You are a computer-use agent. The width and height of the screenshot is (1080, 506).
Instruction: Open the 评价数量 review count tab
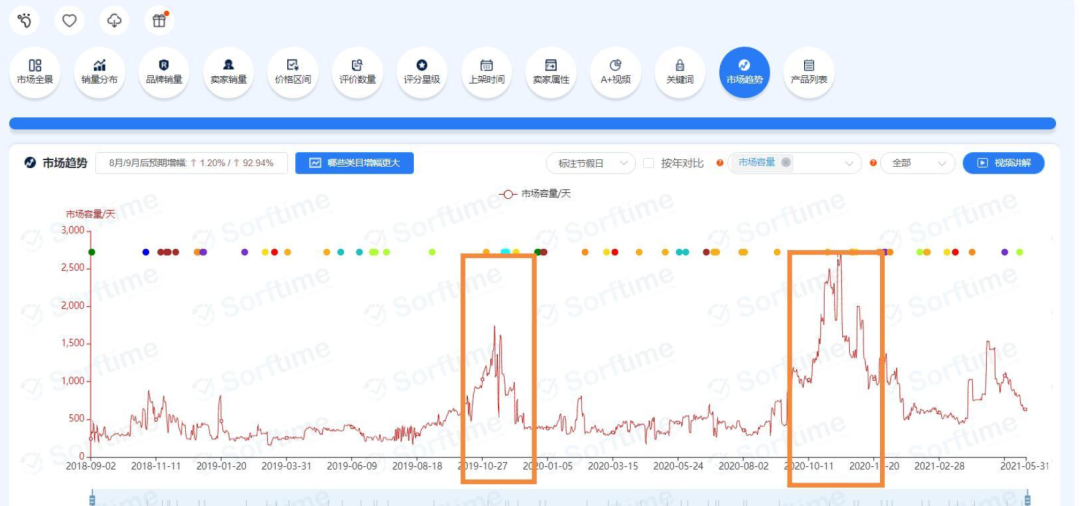coord(357,72)
